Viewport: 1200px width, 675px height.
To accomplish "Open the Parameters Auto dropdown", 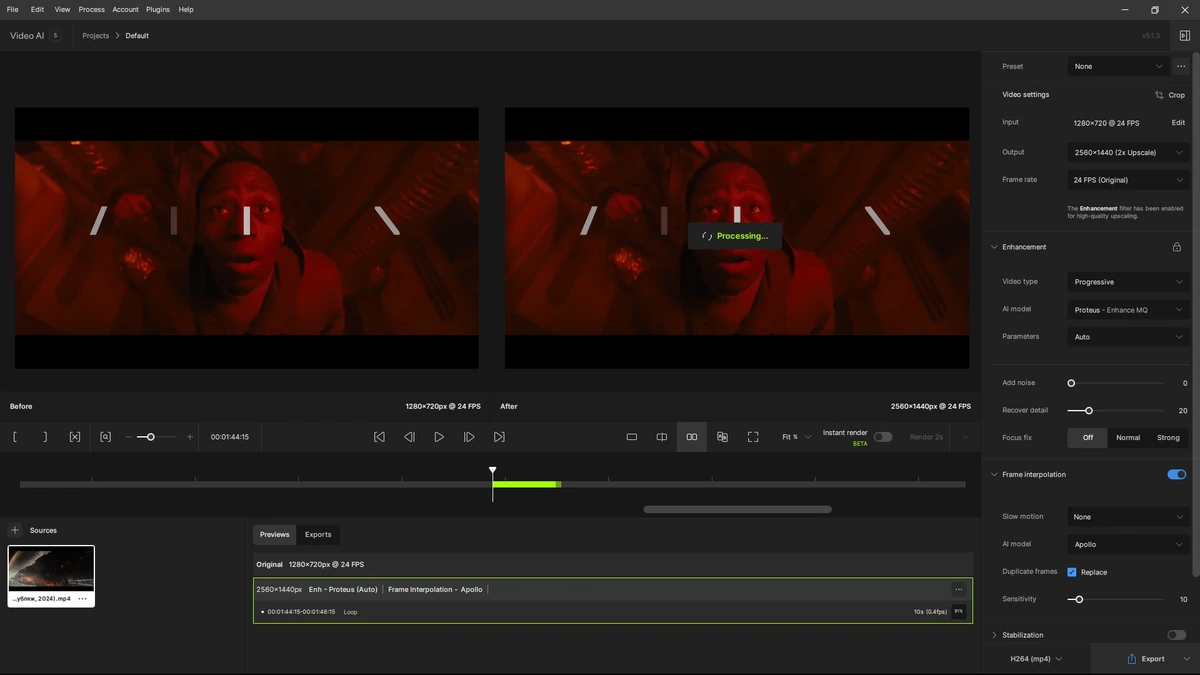I will click(x=1128, y=337).
